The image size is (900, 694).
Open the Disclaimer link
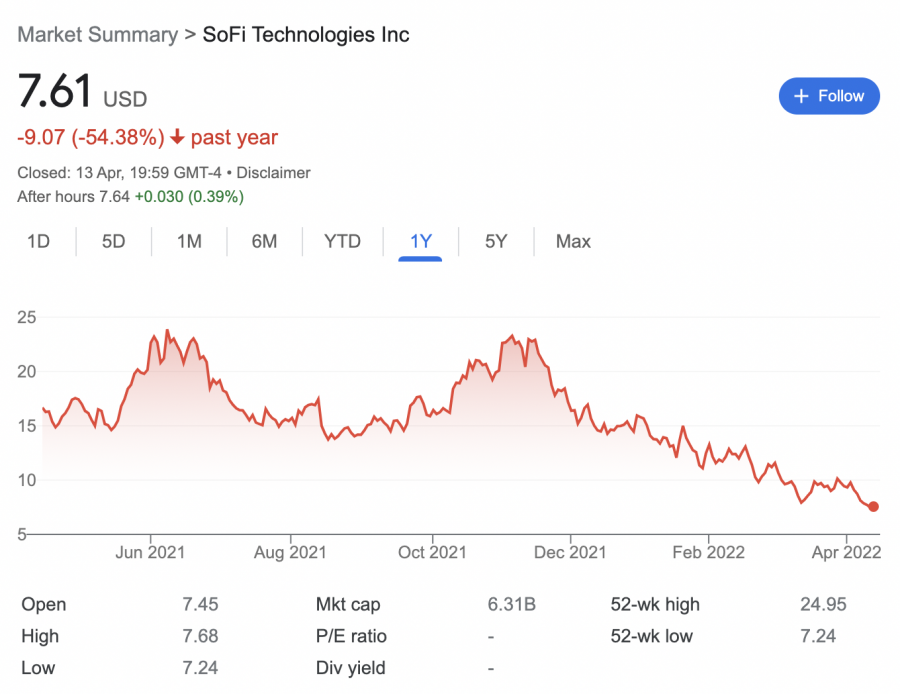point(273,173)
